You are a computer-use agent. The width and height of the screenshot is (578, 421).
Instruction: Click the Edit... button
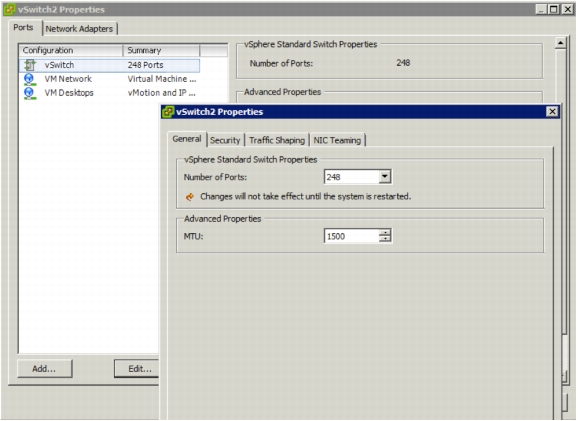(137, 368)
